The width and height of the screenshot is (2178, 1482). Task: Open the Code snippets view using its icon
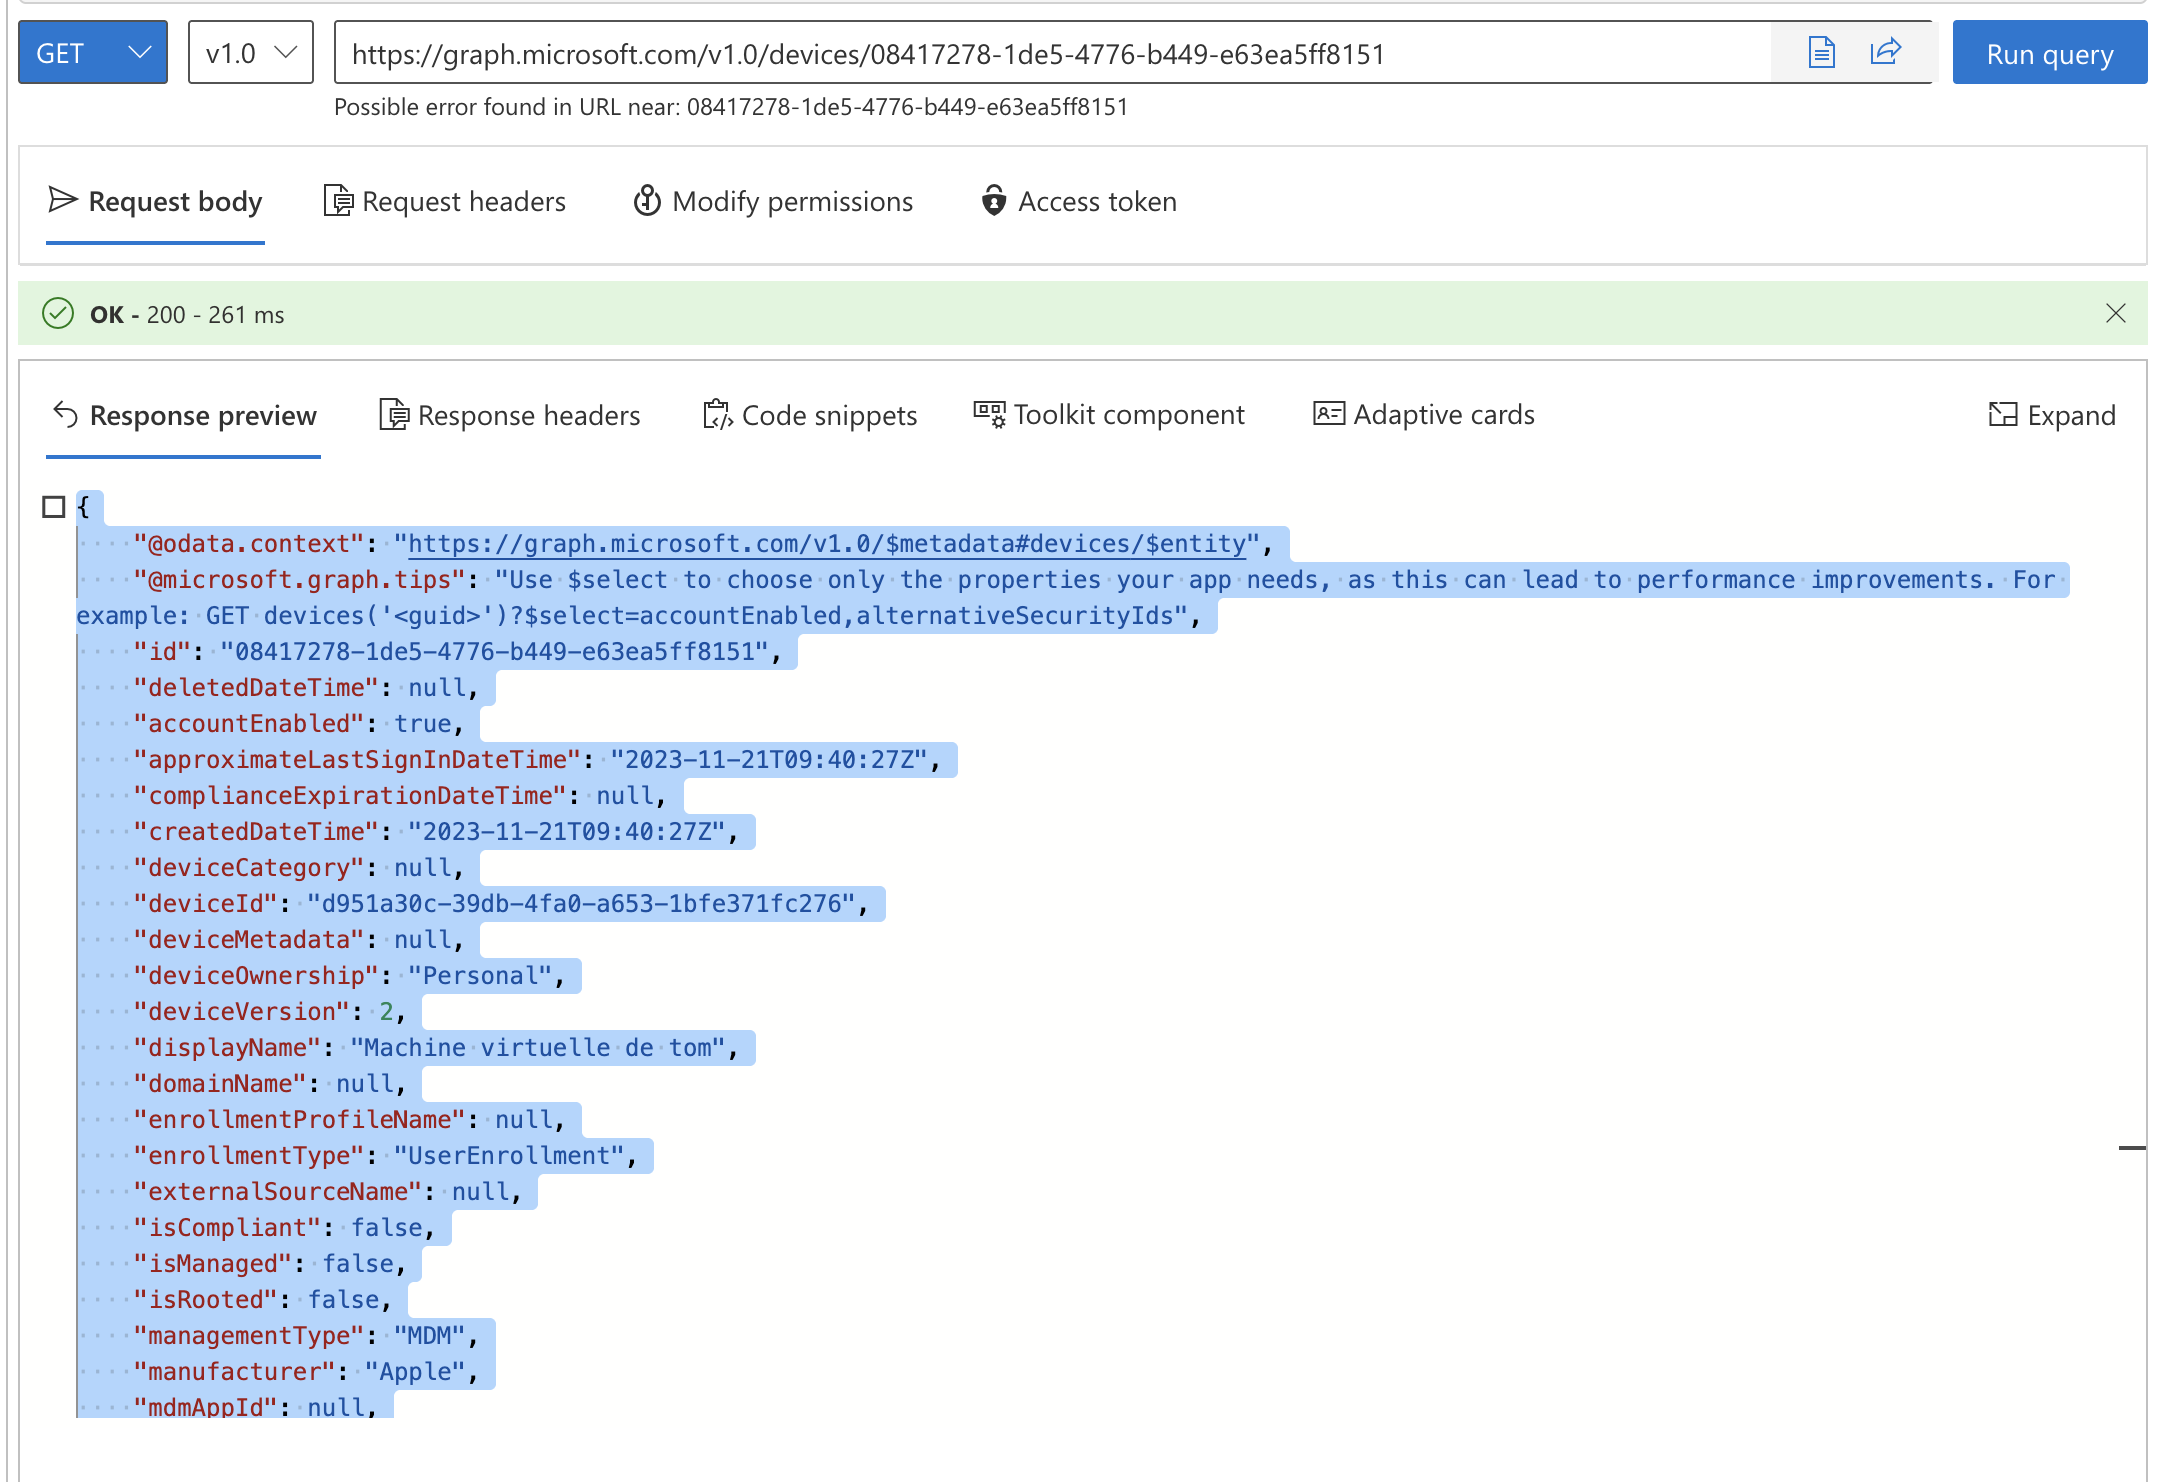click(x=715, y=414)
